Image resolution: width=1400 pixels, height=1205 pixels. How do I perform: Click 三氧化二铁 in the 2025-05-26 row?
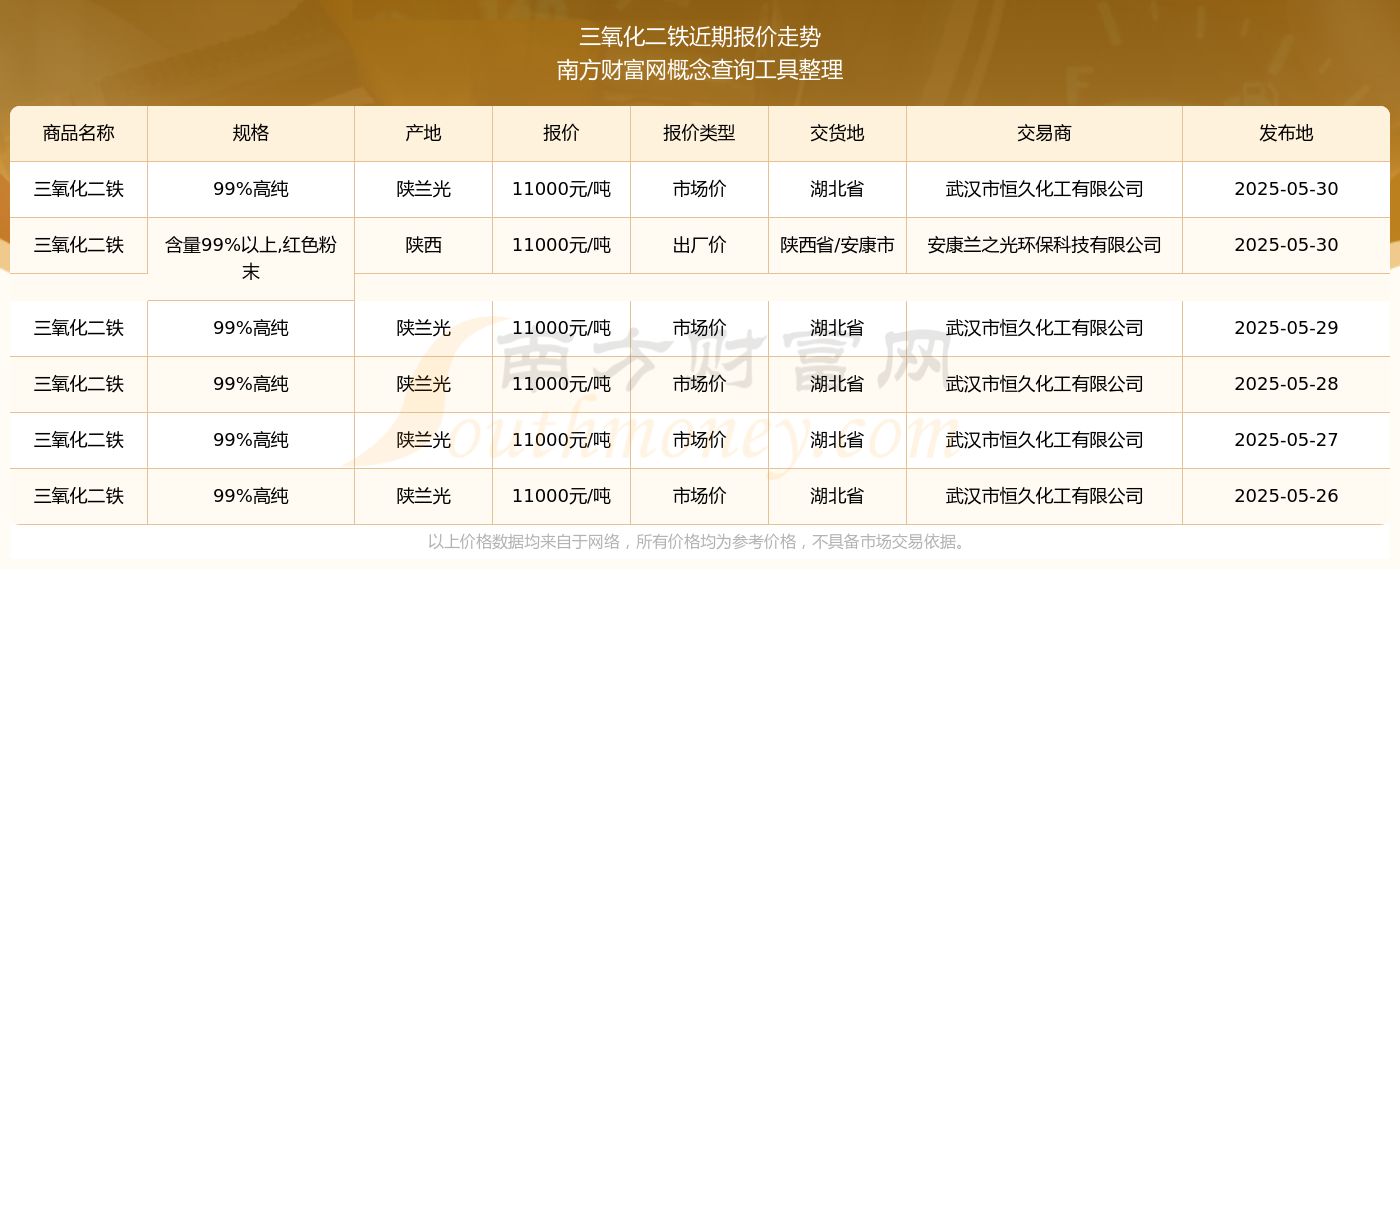(x=79, y=496)
